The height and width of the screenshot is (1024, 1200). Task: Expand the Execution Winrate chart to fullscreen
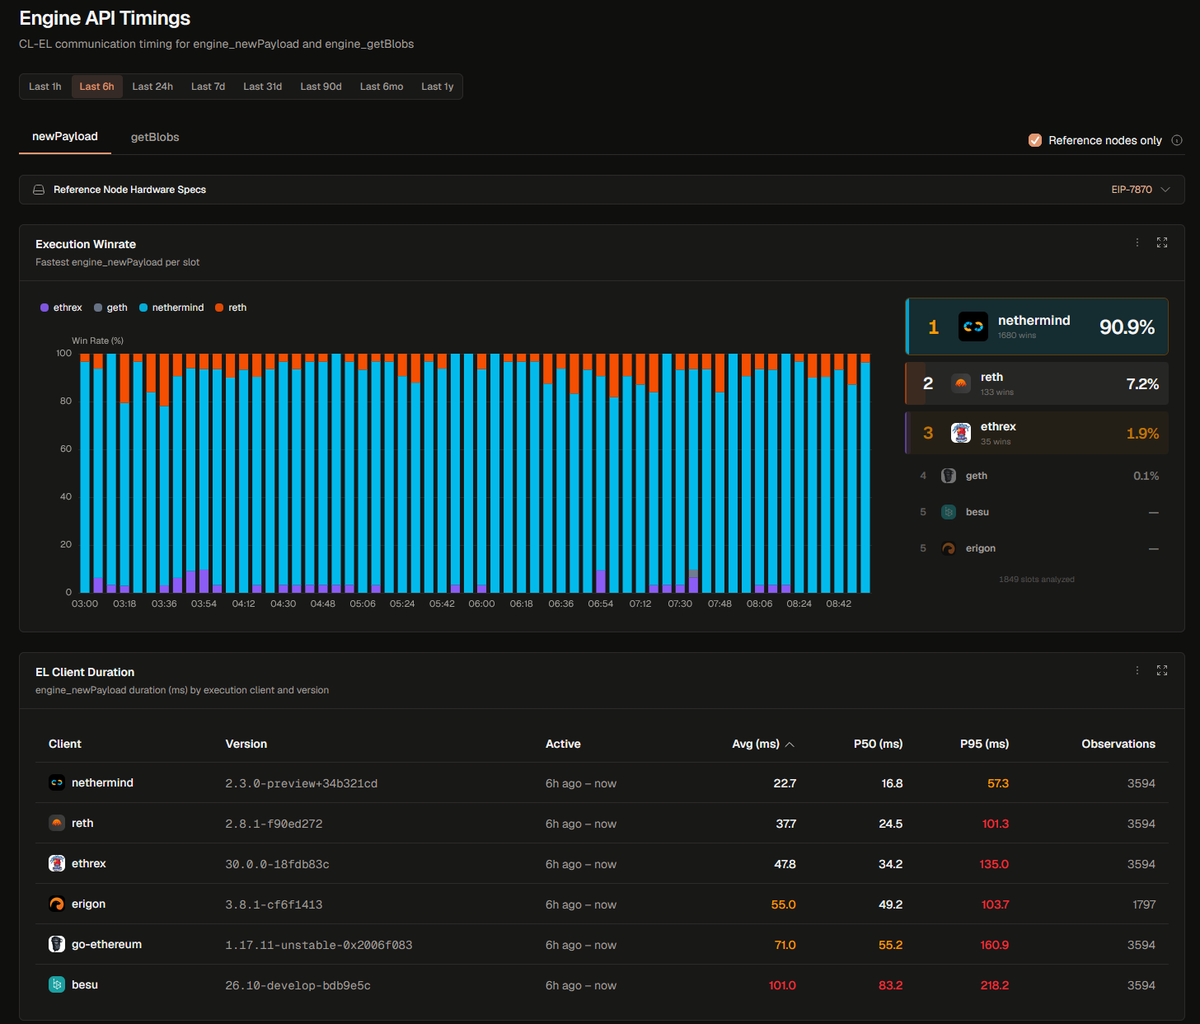click(x=1162, y=243)
